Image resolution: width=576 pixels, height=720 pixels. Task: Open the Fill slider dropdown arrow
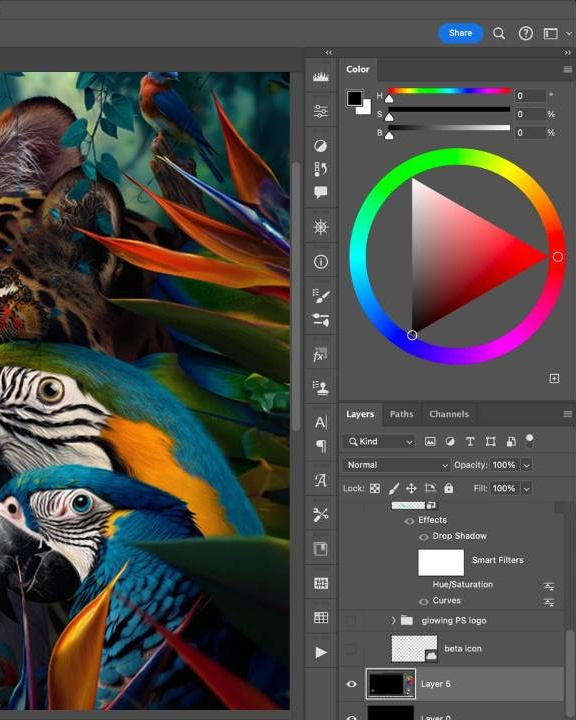(527, 489)
